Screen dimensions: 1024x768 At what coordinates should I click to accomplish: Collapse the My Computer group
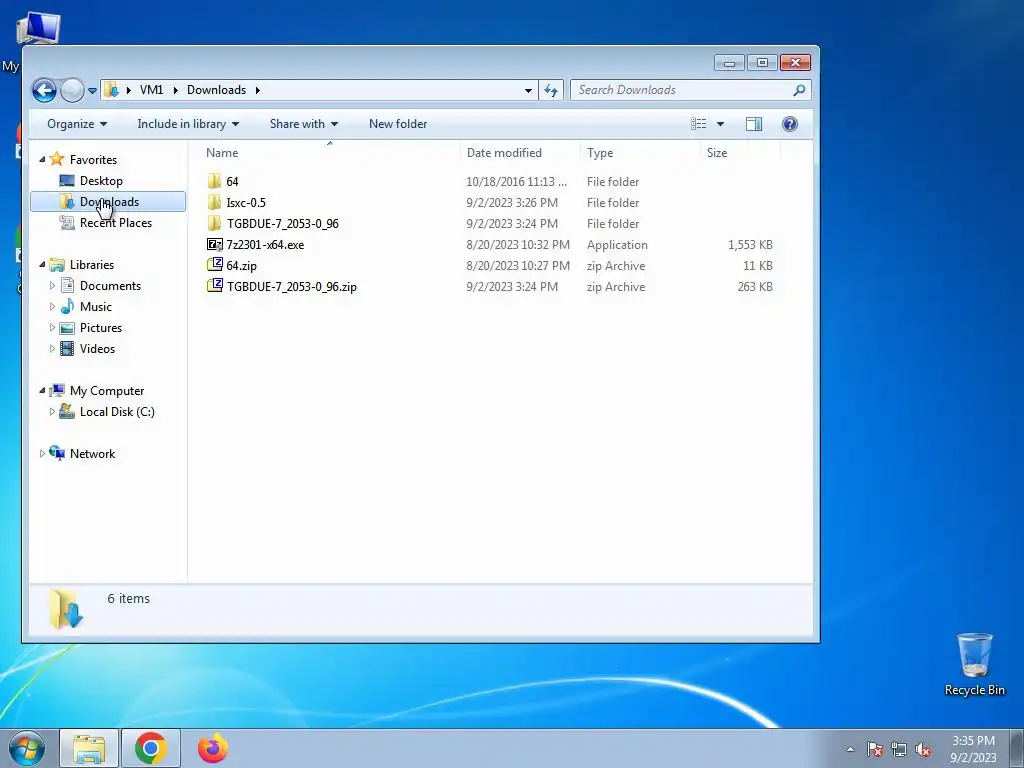[x=42, y=391]
